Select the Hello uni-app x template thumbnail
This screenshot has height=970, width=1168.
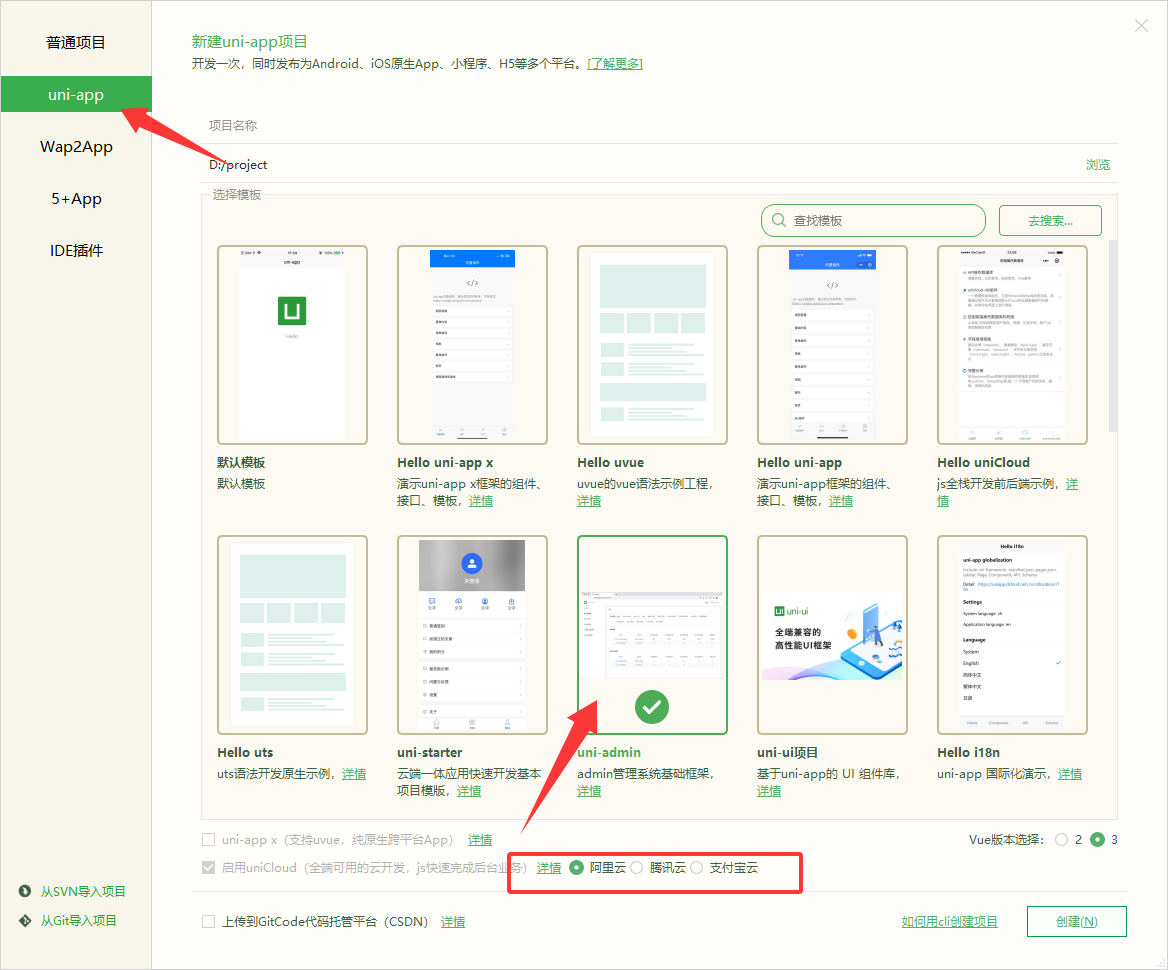tap(472, 345)
